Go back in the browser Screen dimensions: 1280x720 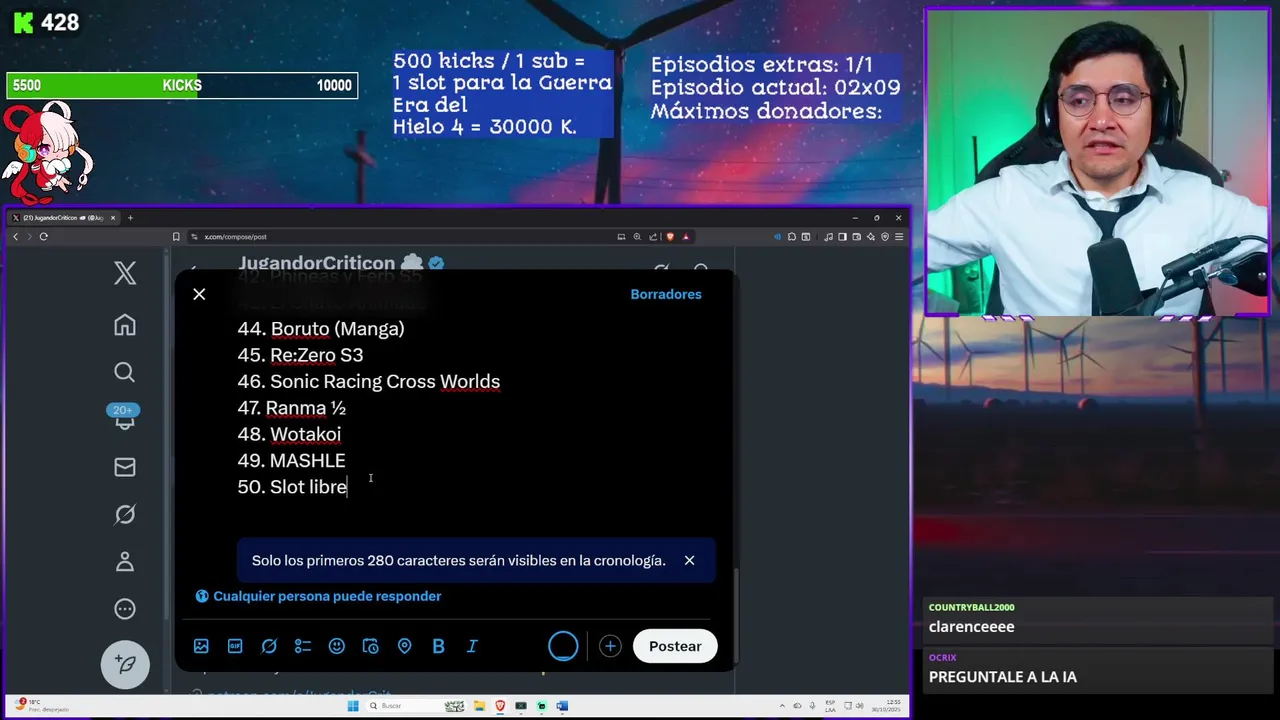click(x=15, y=237)
